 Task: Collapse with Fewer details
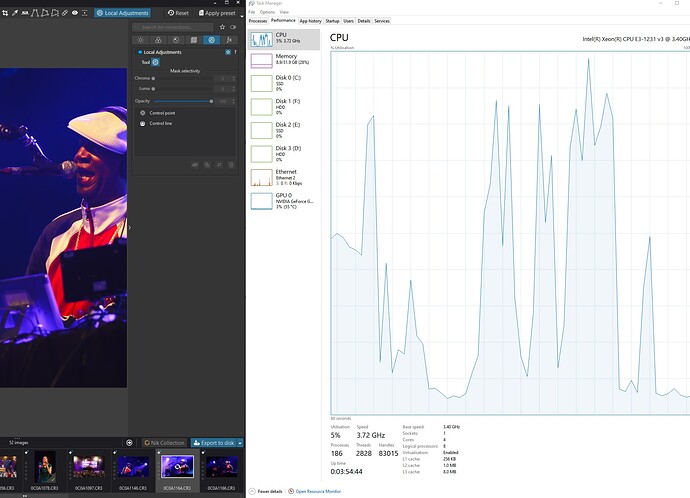pyautogui.click(x=266, y=491)
